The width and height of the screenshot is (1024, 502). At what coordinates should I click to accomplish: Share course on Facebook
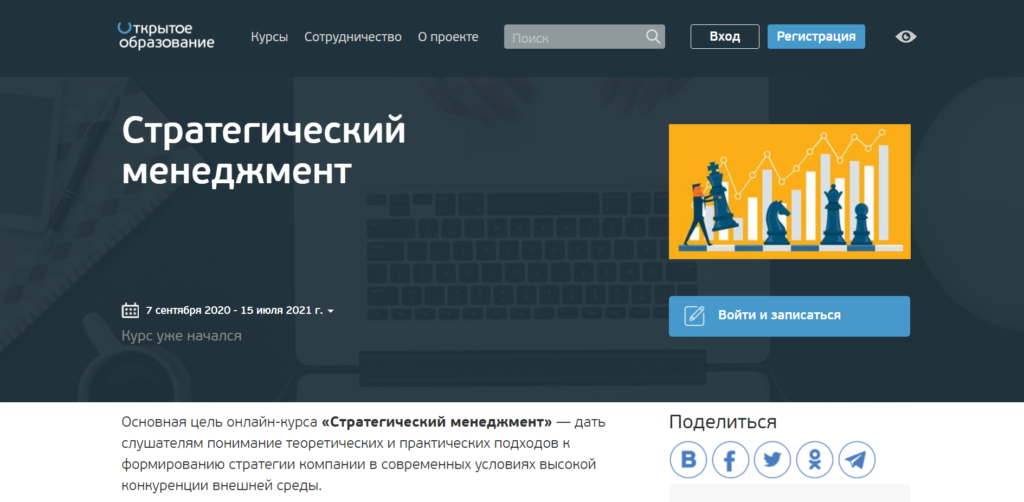[x=730, y=460]
